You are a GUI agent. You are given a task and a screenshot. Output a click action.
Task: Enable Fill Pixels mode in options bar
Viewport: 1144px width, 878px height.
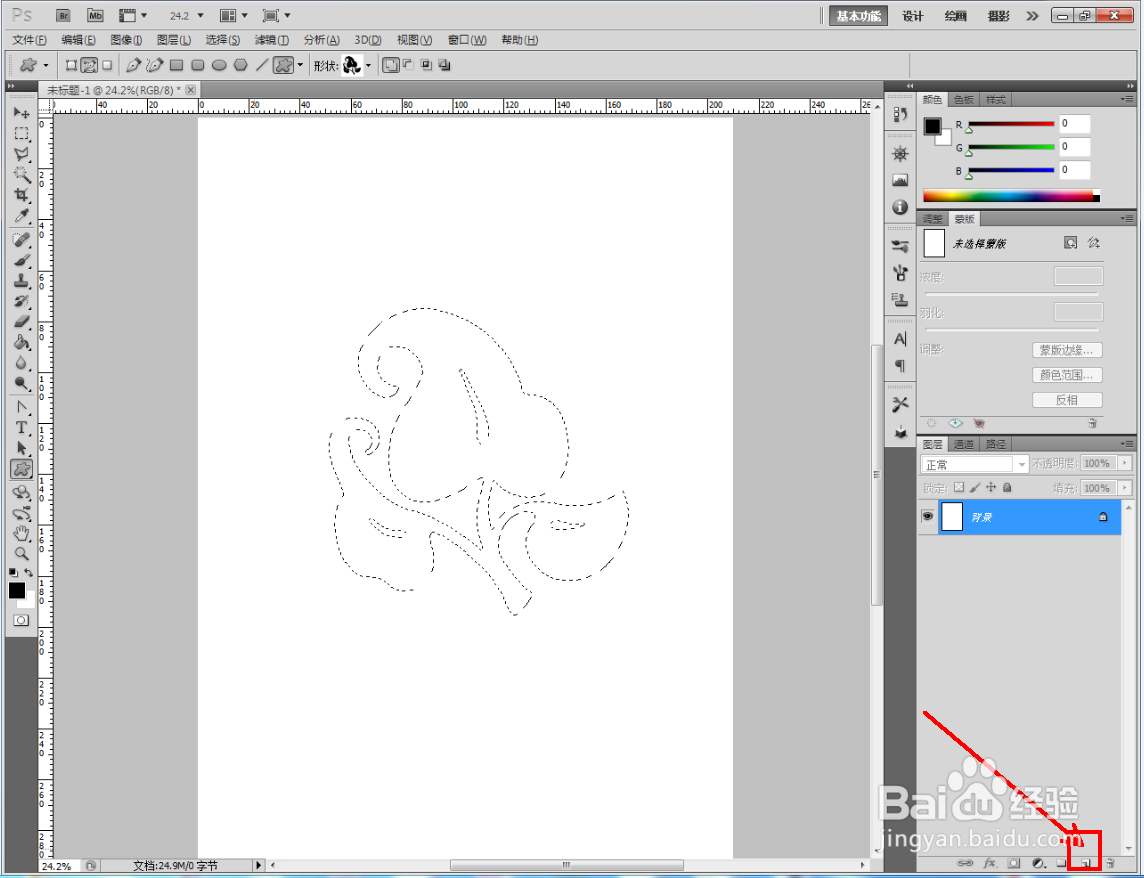(107, 66)
